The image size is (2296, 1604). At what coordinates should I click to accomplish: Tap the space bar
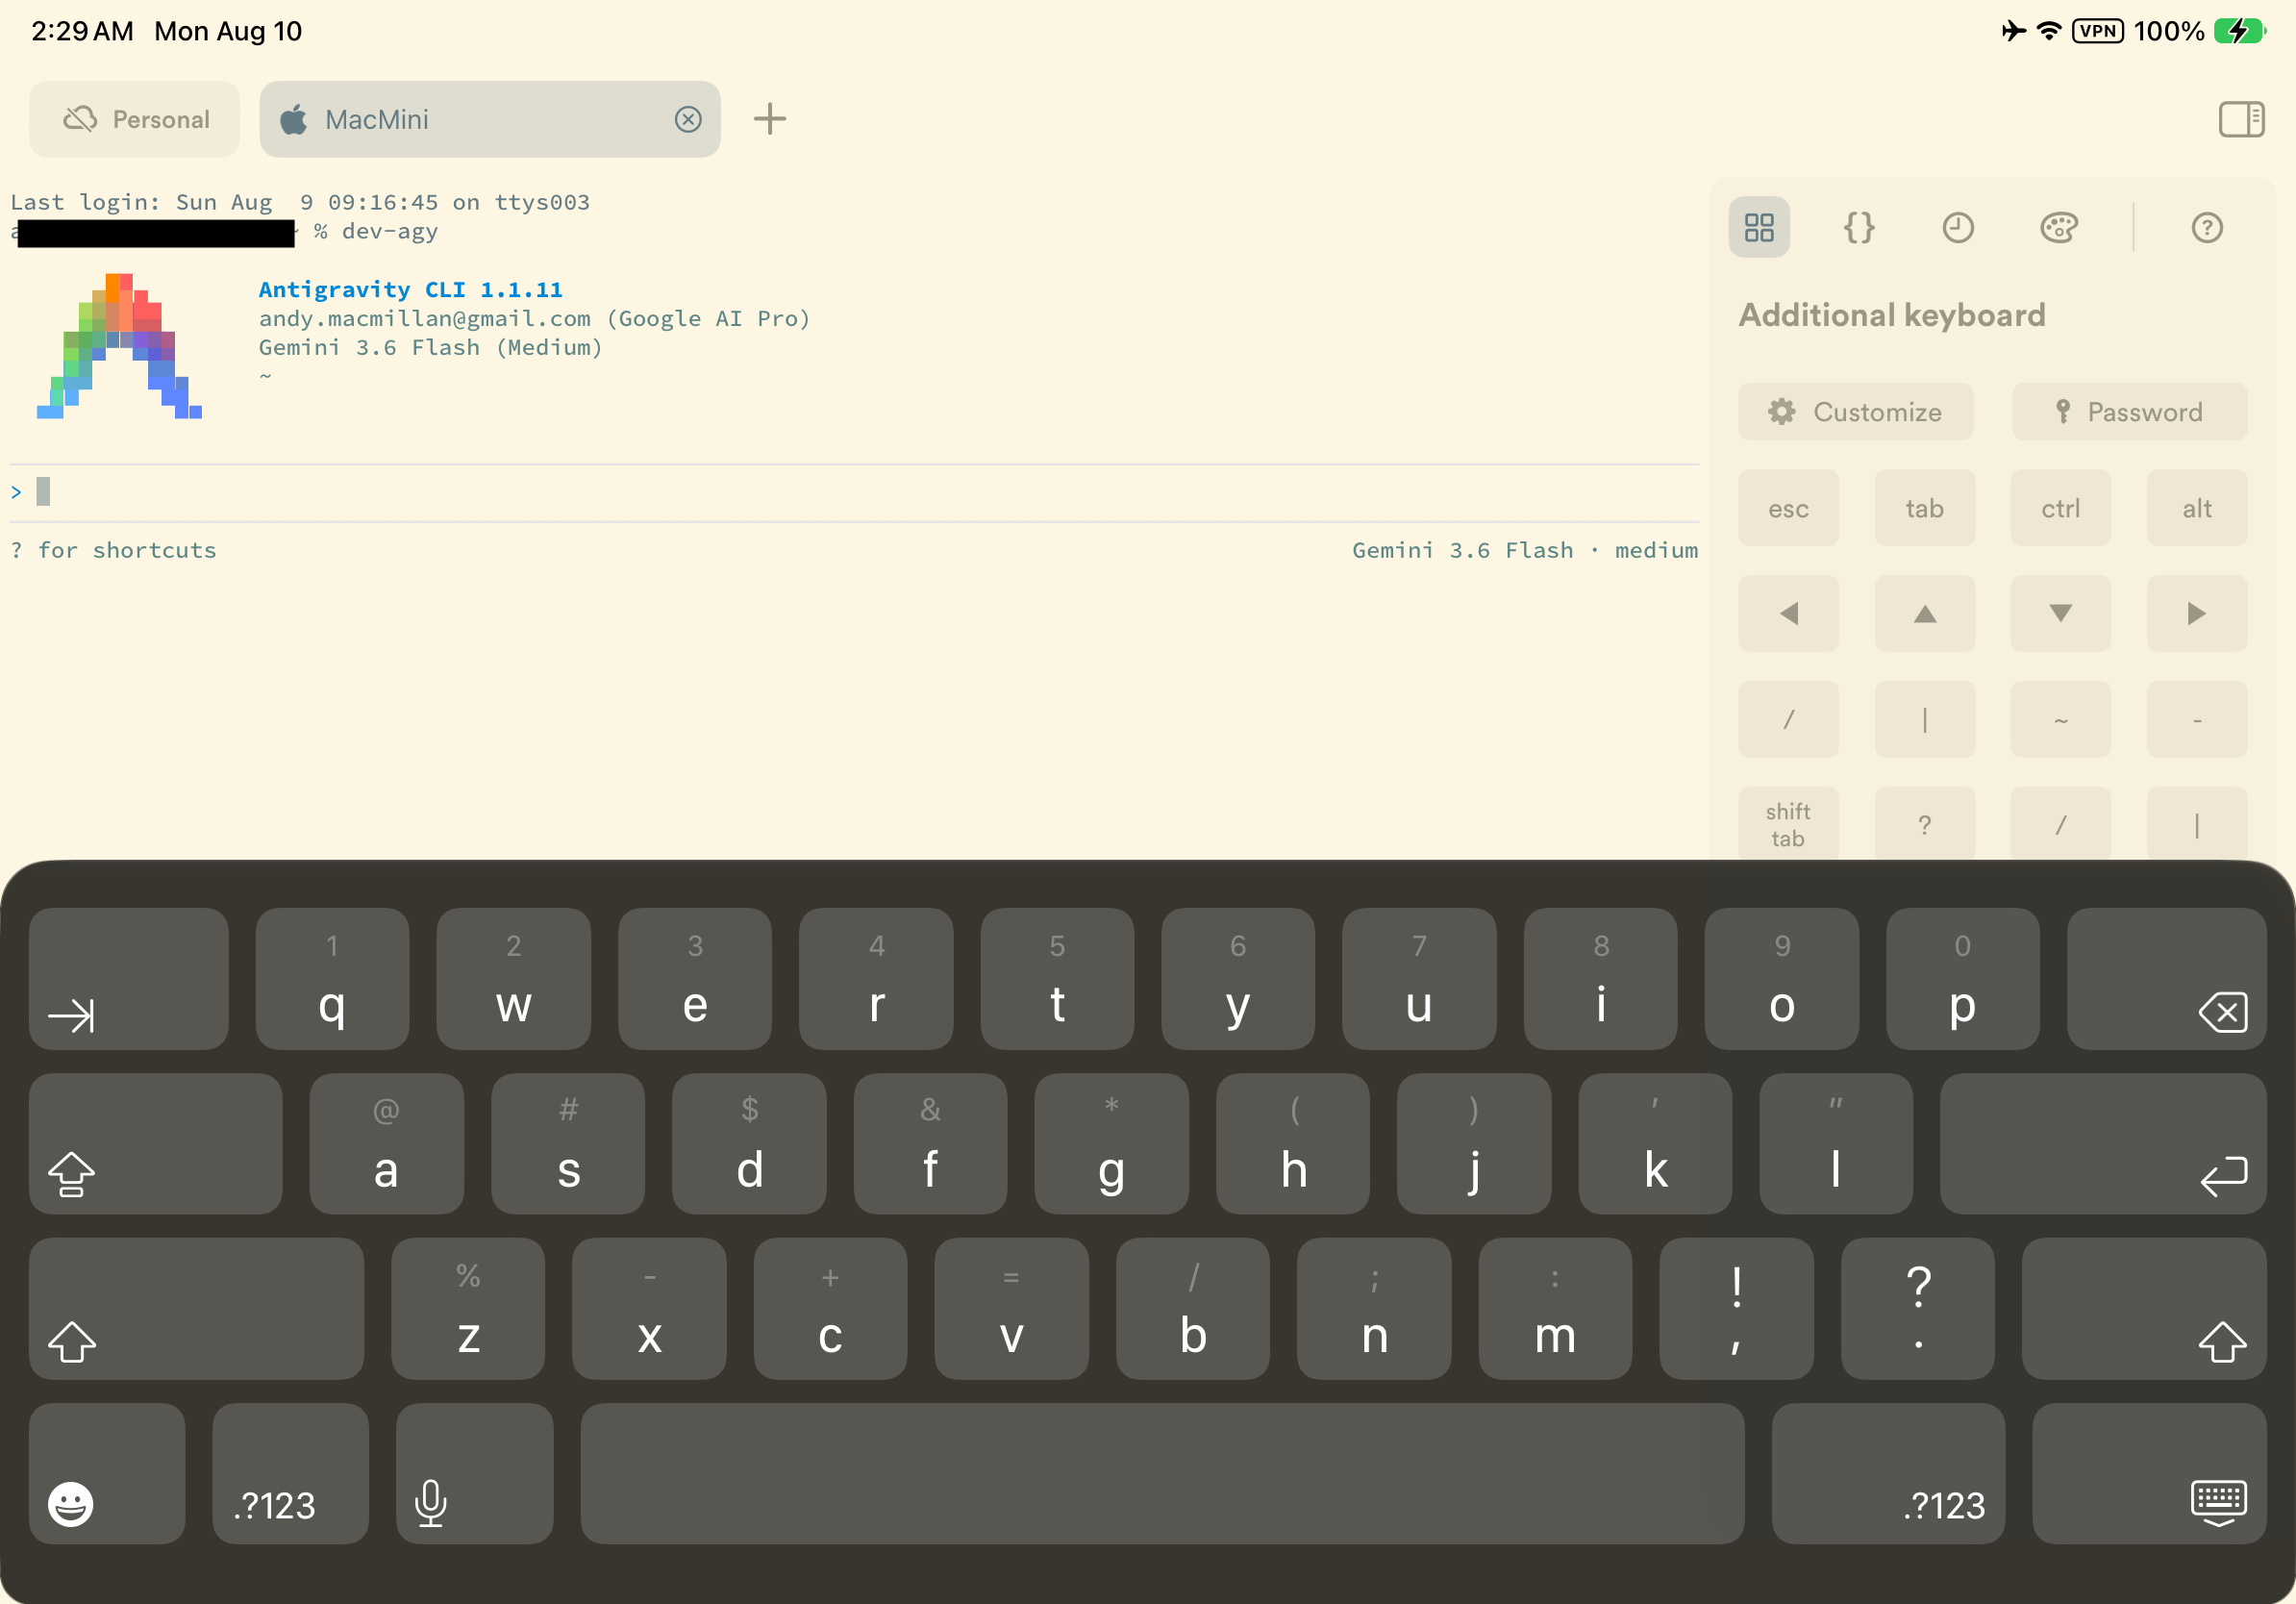(x=1162, y=1474)
